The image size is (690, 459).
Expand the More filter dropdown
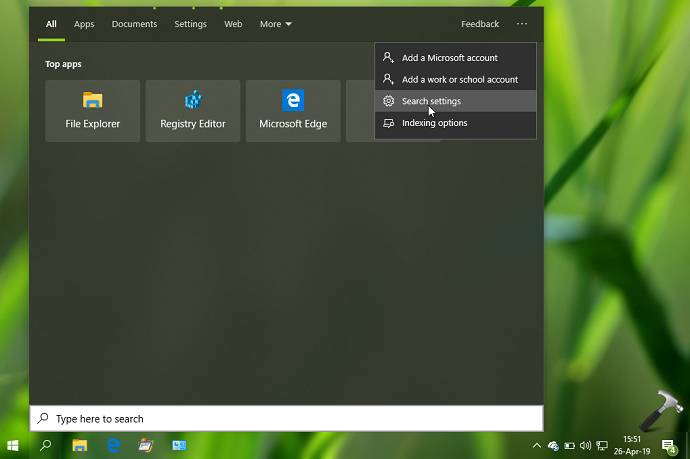tap(275, 24)
